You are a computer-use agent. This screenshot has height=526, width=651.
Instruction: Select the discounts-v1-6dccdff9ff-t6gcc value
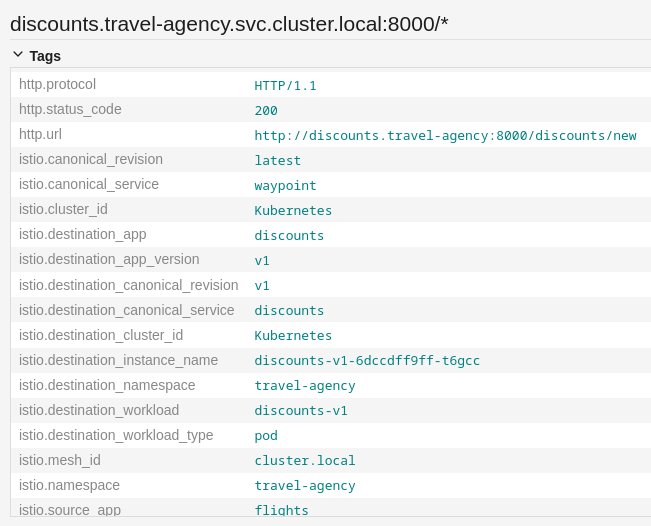(x=367, y=360)
